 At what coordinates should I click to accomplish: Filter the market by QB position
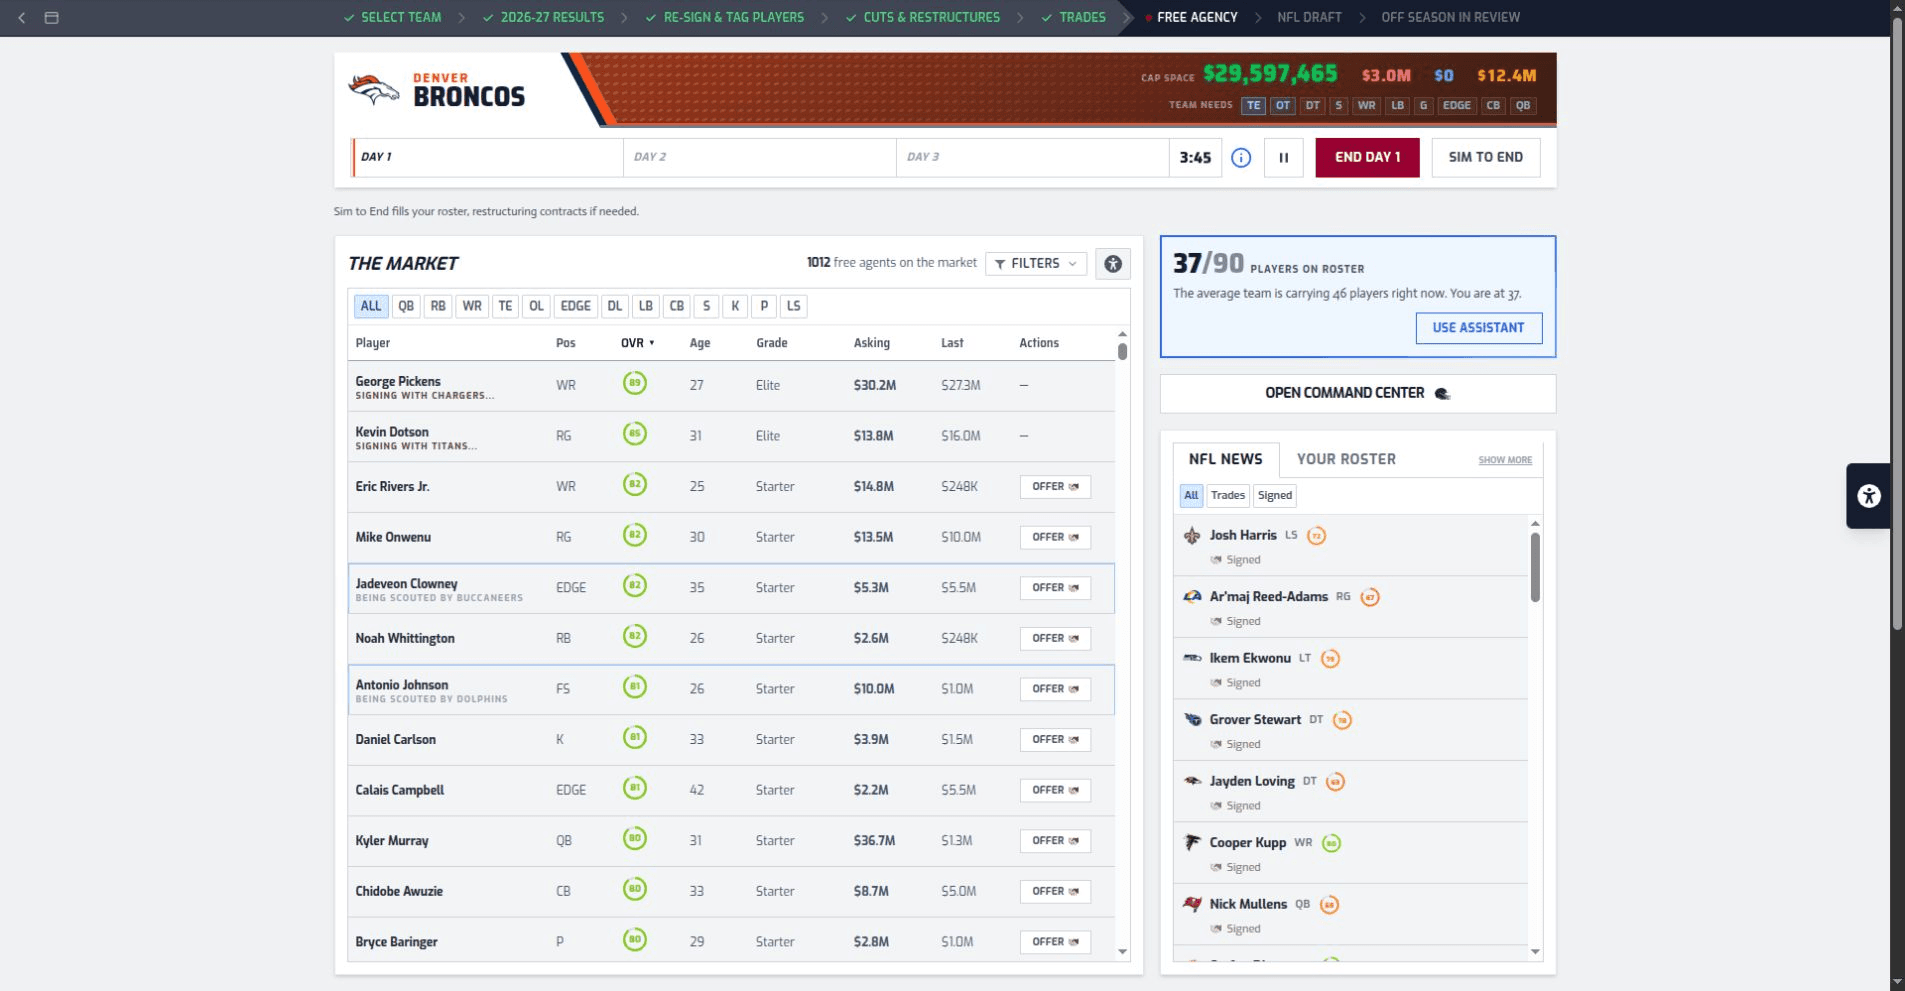[406, 306]
